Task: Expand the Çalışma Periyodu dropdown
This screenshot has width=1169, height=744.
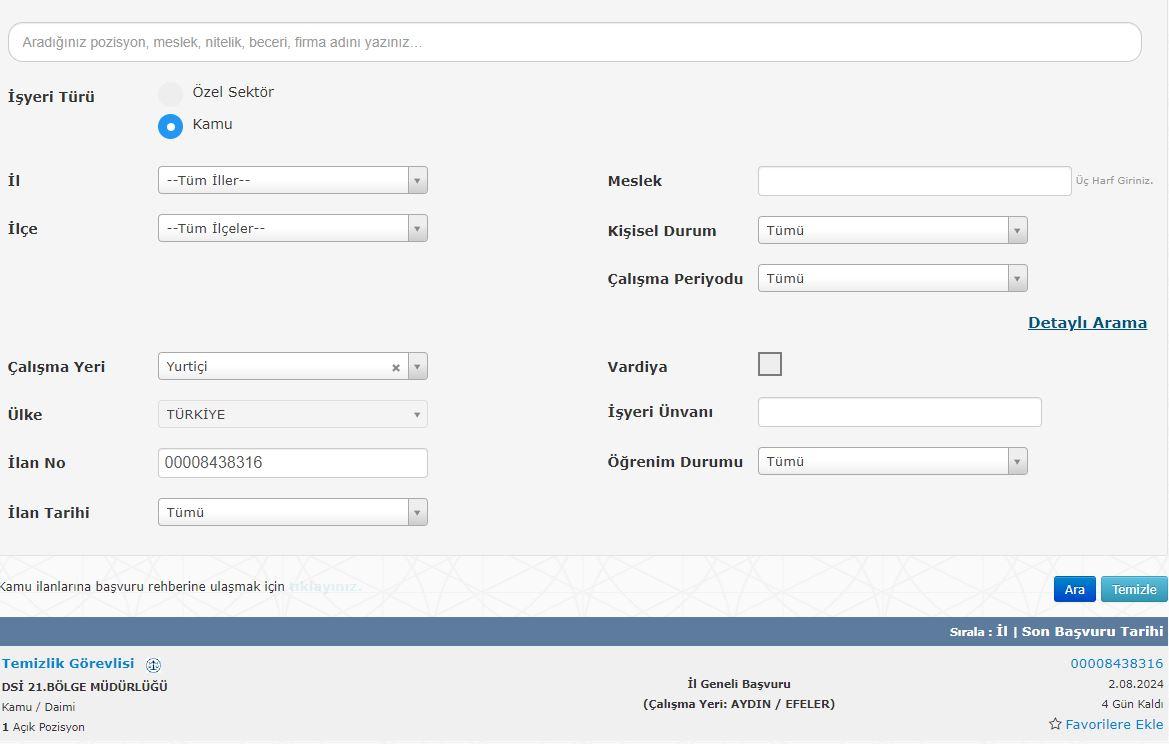Action: coord(892,278)
